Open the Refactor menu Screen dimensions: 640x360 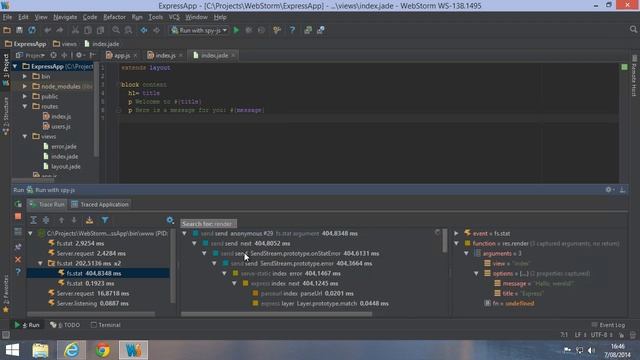[114, 17]
